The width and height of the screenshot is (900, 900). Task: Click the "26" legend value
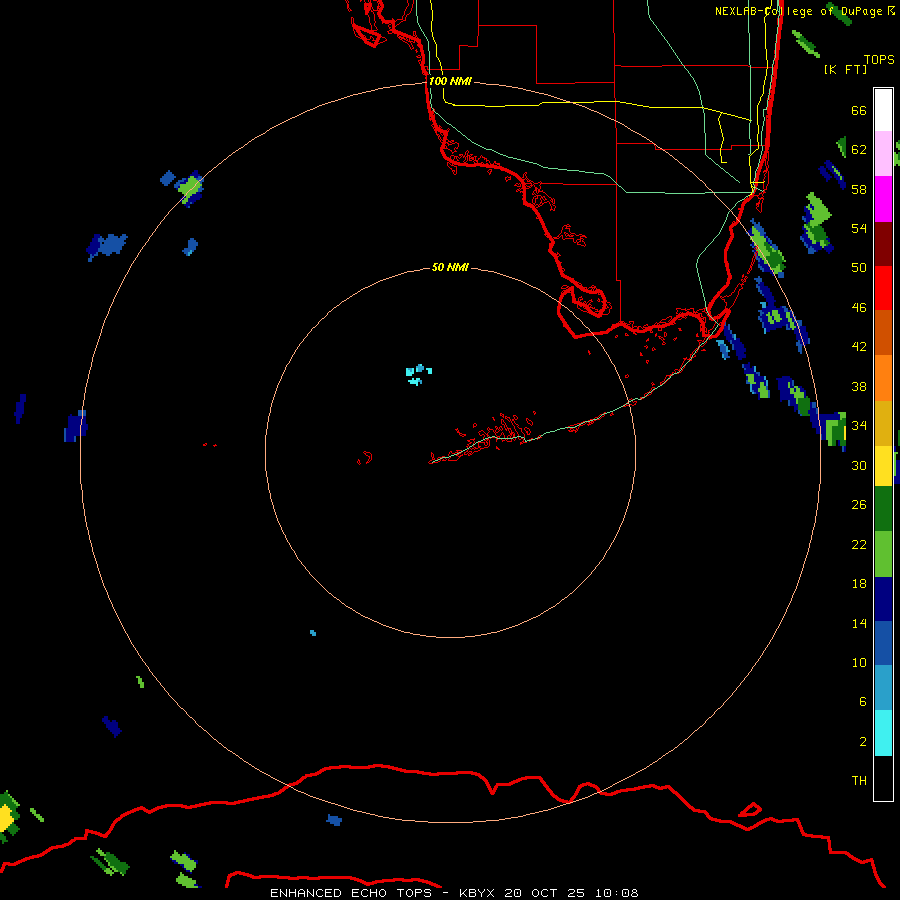859,505
